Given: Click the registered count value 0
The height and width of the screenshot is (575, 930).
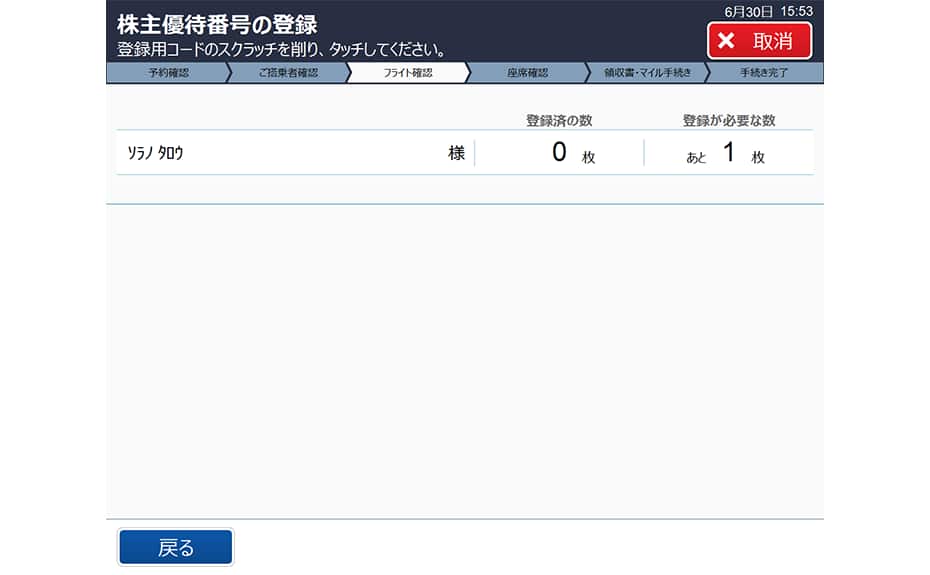Looking at the screenshot, I should pyautogui.click(x=559, y=153).
